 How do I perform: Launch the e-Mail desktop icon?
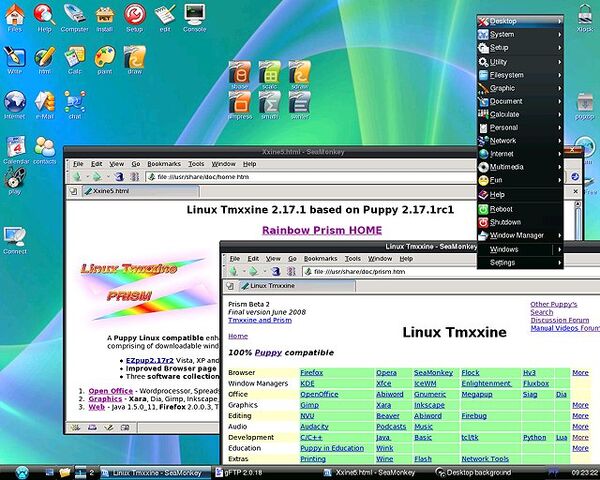tap(44, 102)
